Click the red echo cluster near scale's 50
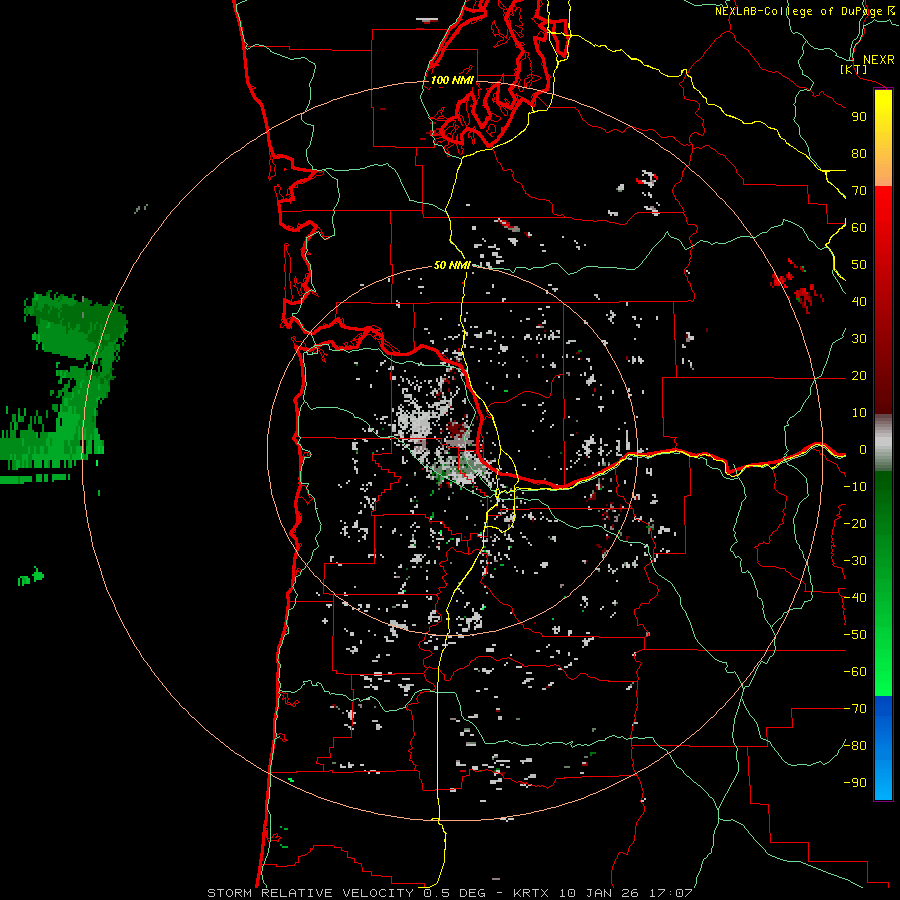 tap(798, 285)
